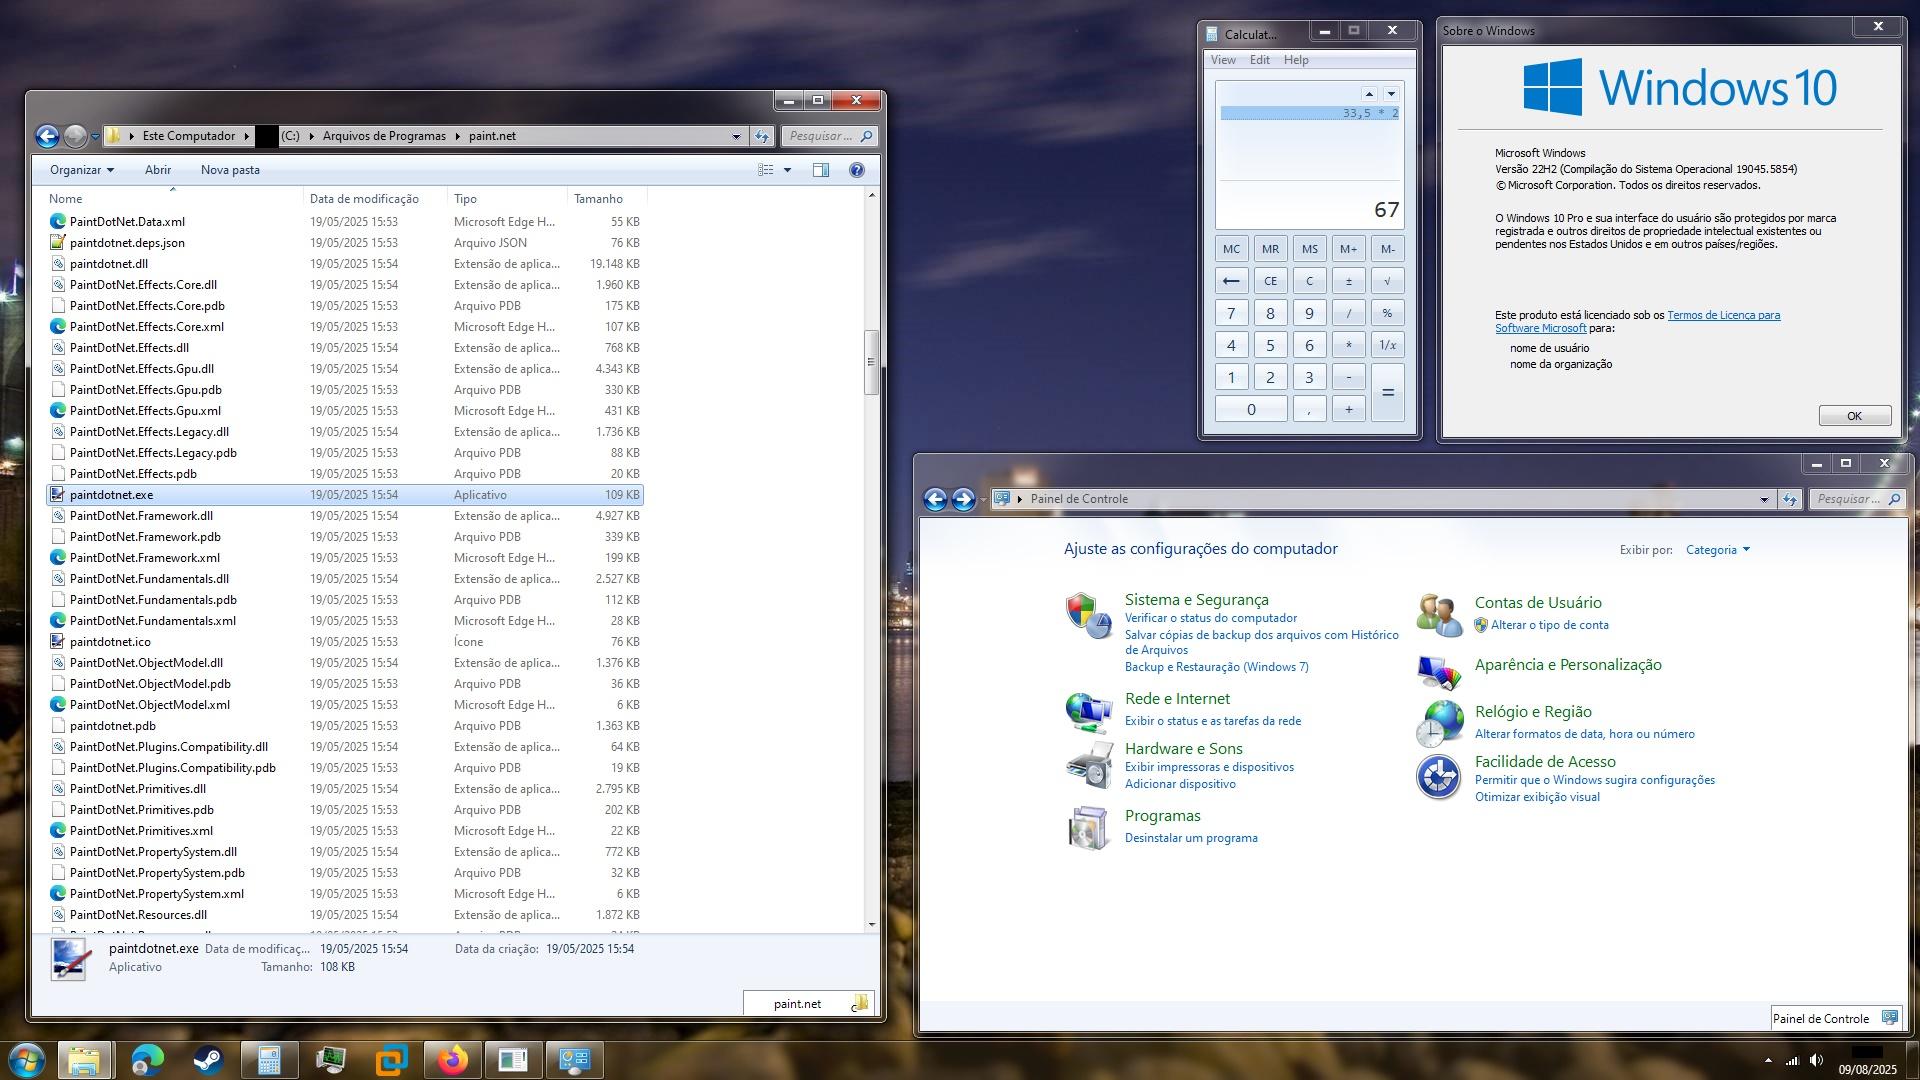Click the file list's vertical scrollbar thumb

tap(871, 361)
